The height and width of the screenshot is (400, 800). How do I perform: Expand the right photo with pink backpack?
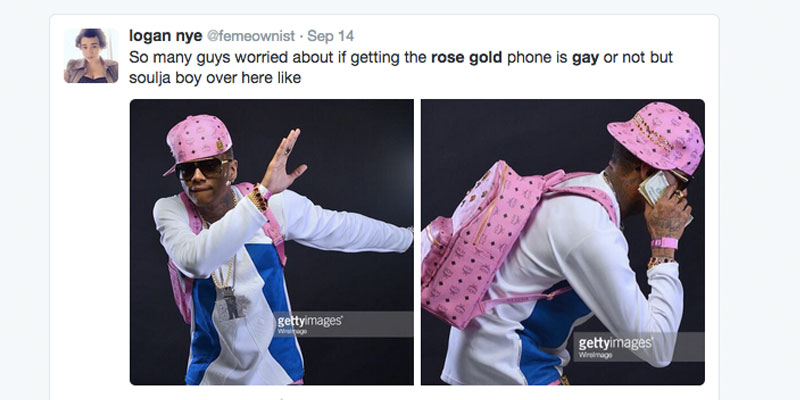(563, 242)
